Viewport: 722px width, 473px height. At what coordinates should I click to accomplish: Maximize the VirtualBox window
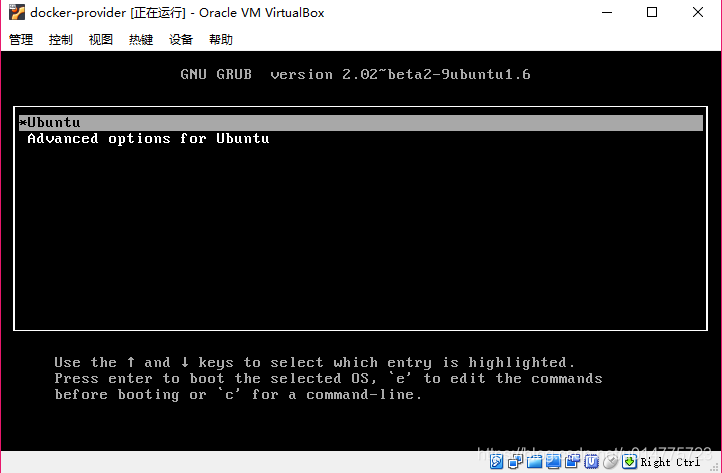point(652,12)
